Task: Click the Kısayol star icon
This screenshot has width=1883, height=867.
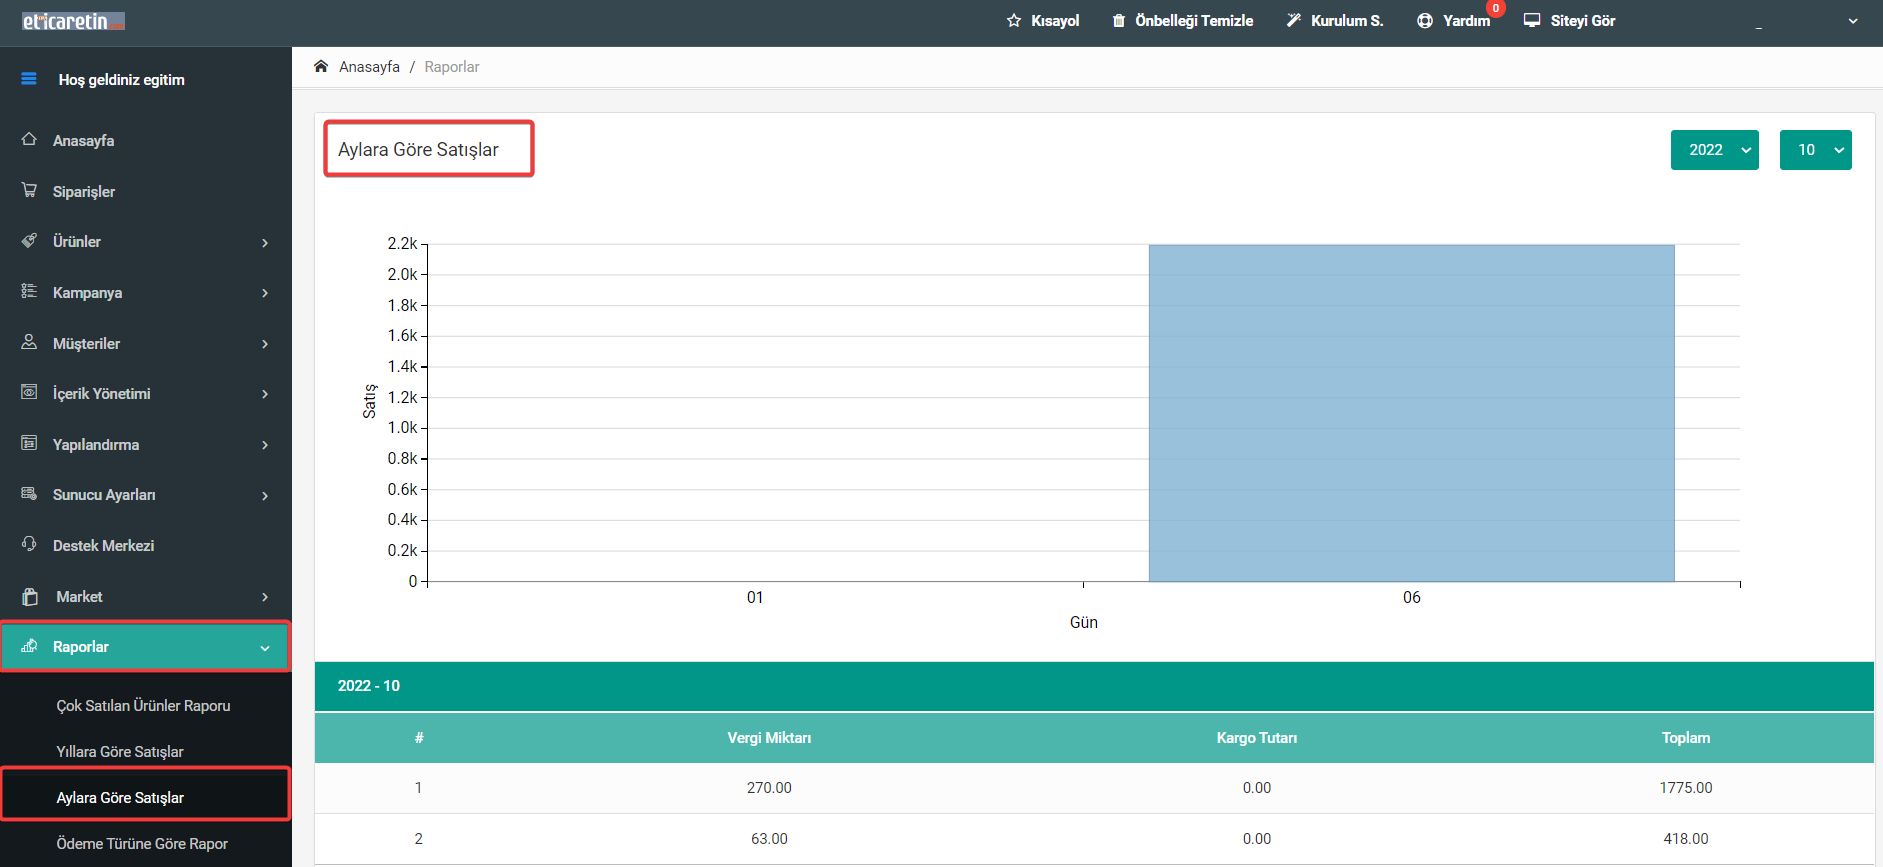Action: [x=1014, y=21]
